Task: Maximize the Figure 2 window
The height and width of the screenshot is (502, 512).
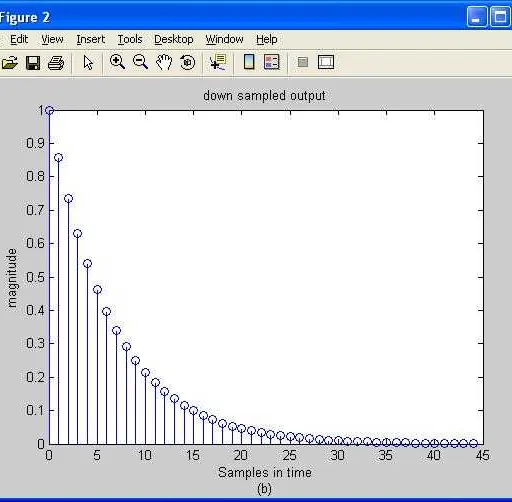Action: click(x=500, y=16)
